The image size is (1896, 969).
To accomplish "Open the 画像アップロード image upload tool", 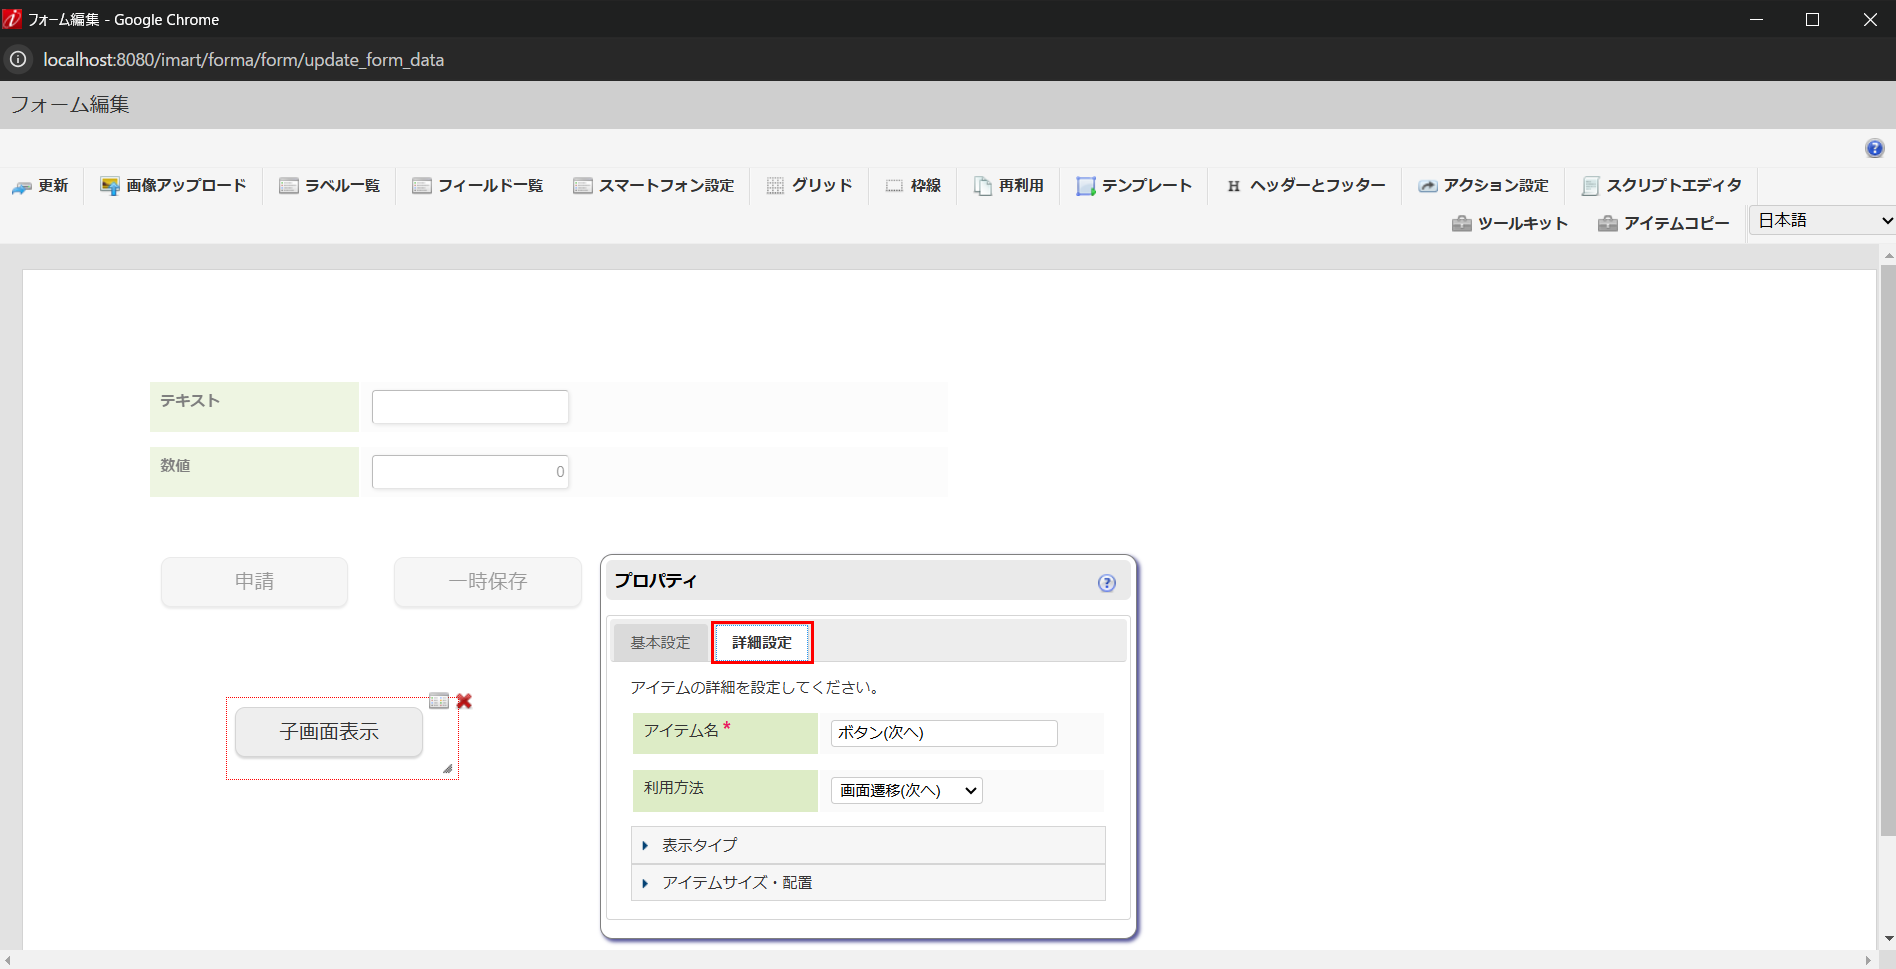I will [172, 185].
